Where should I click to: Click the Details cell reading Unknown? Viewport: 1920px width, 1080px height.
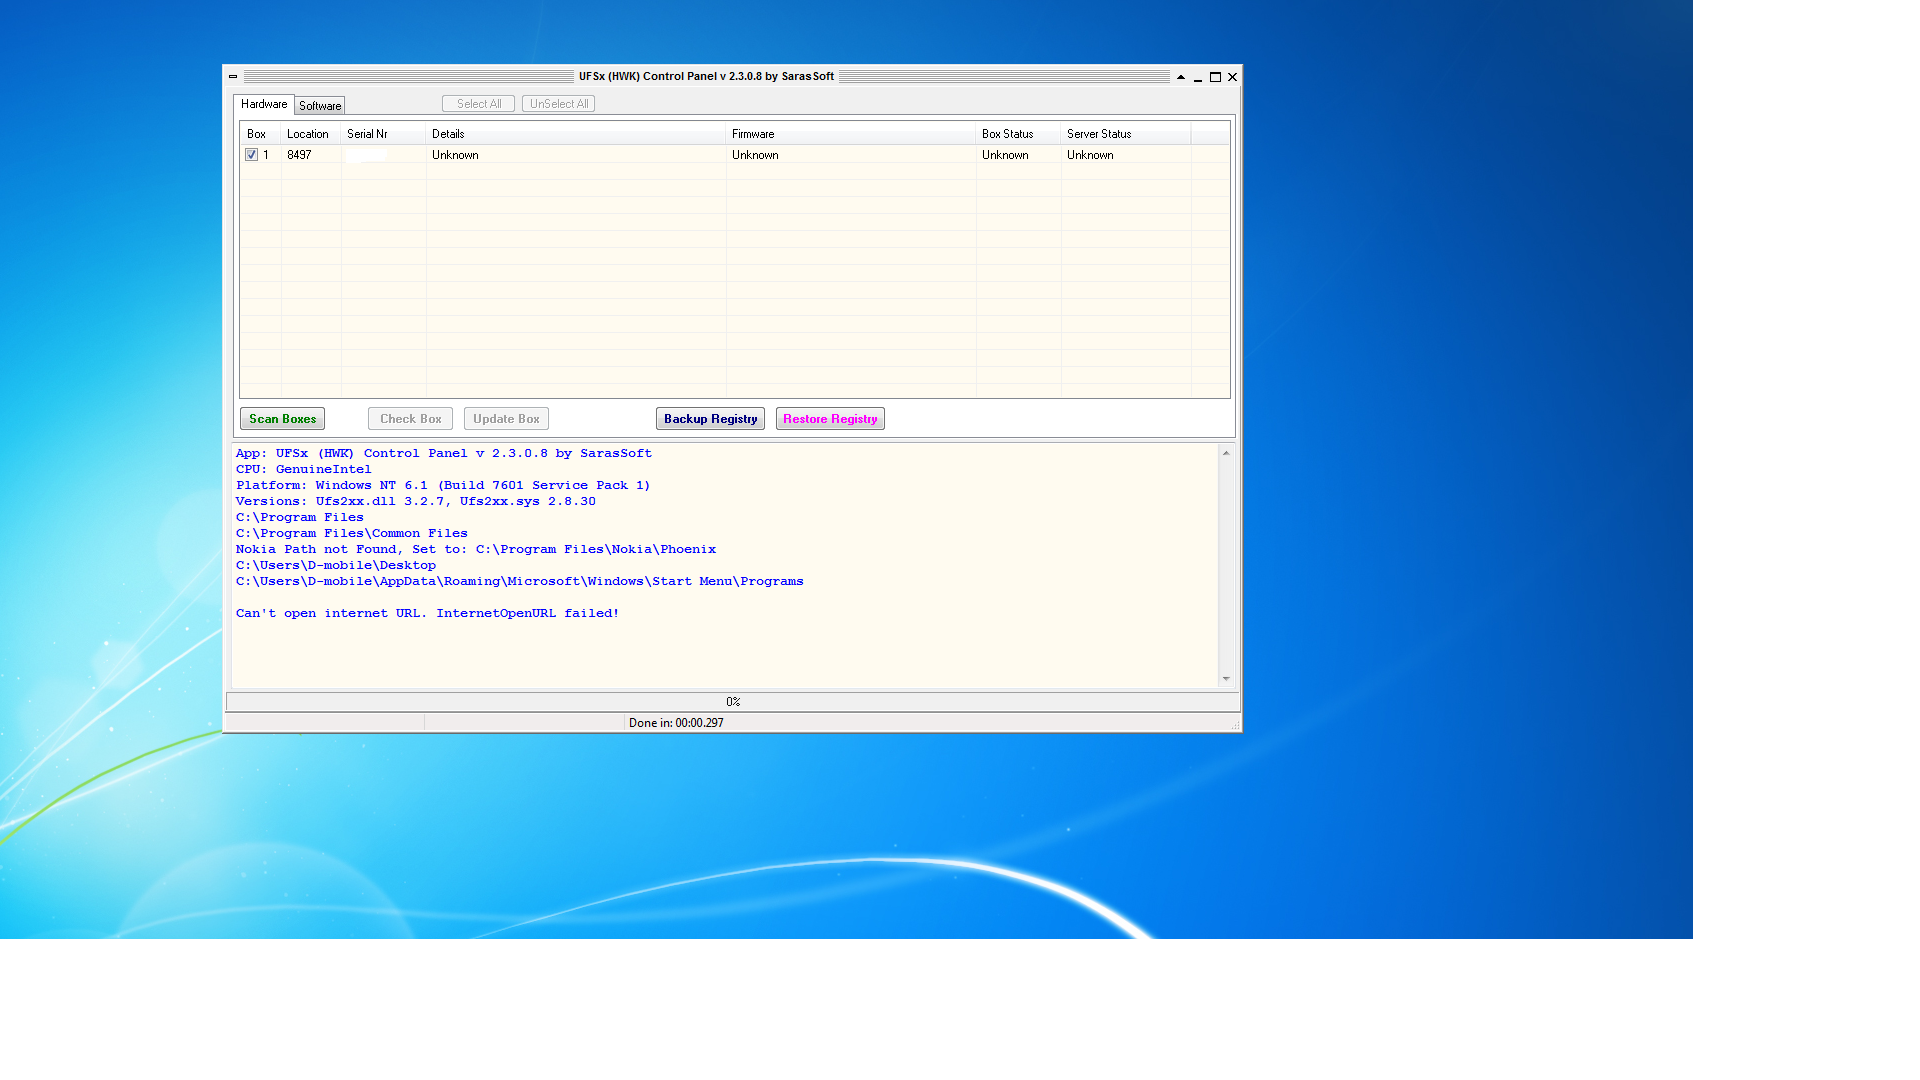(455, 155)
